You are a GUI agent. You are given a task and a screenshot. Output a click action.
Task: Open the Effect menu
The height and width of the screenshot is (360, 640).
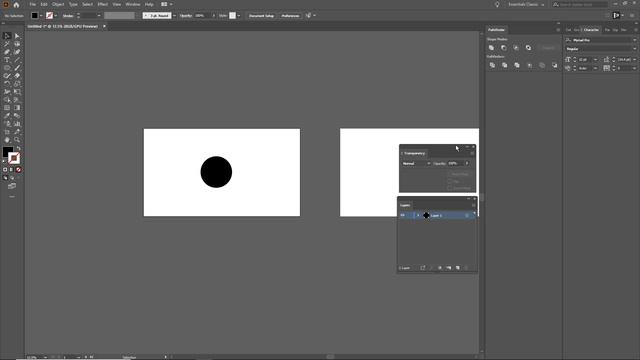(x=102, y=4)
